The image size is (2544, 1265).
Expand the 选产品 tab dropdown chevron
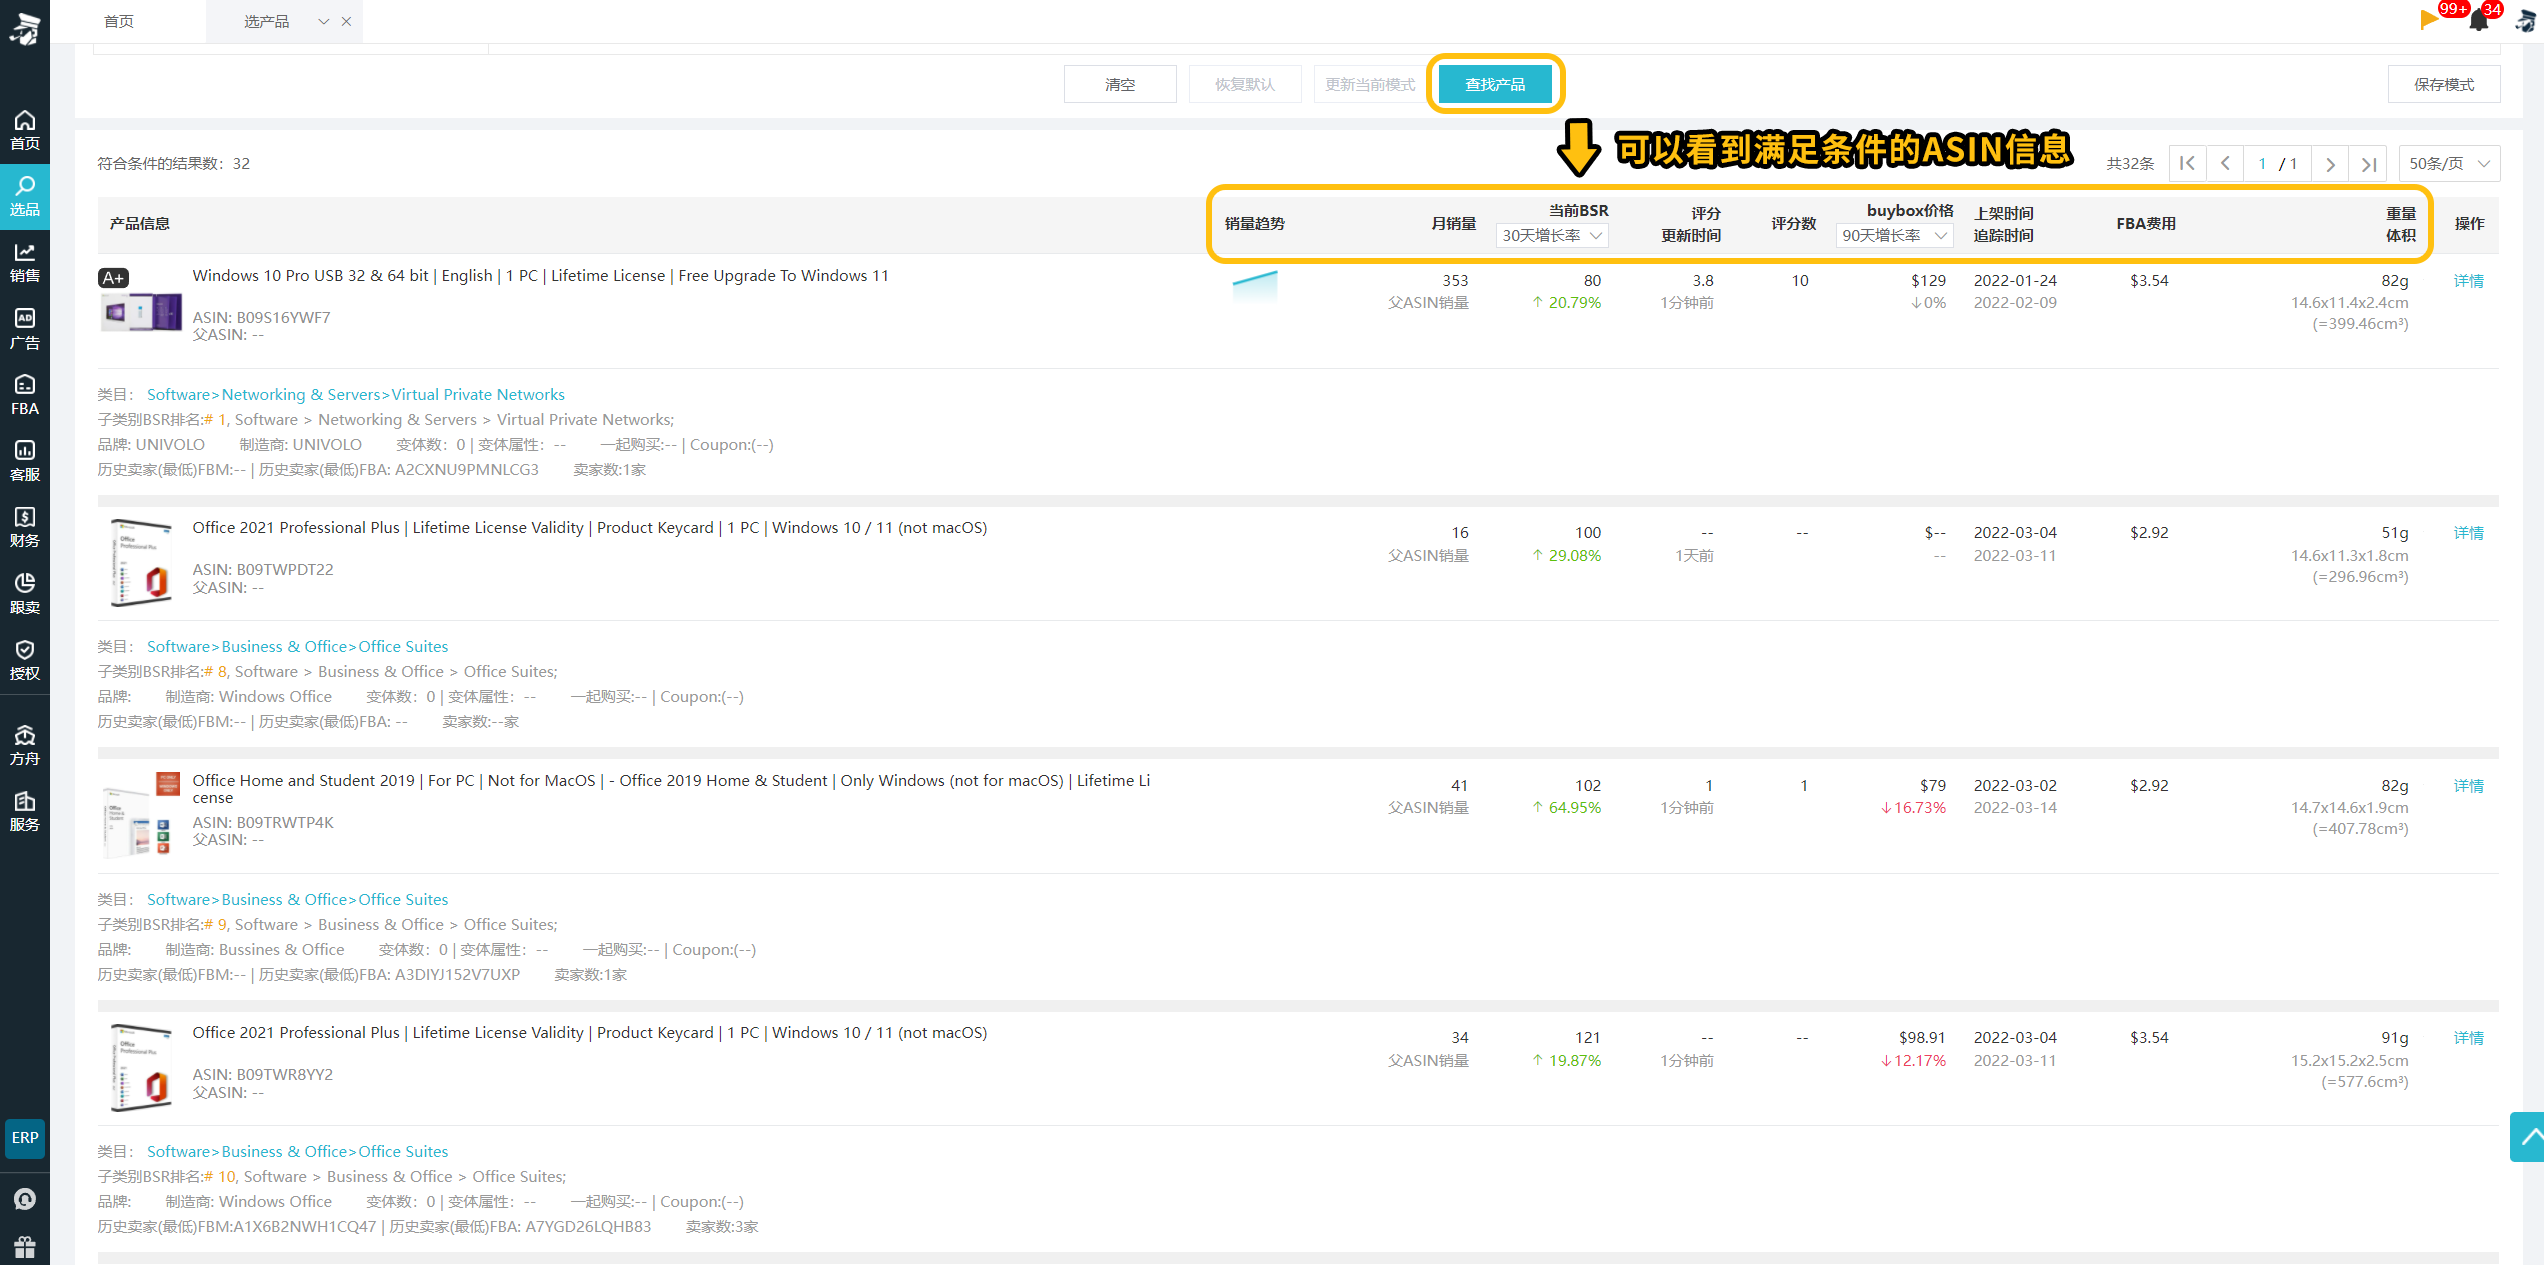point(323,21)
